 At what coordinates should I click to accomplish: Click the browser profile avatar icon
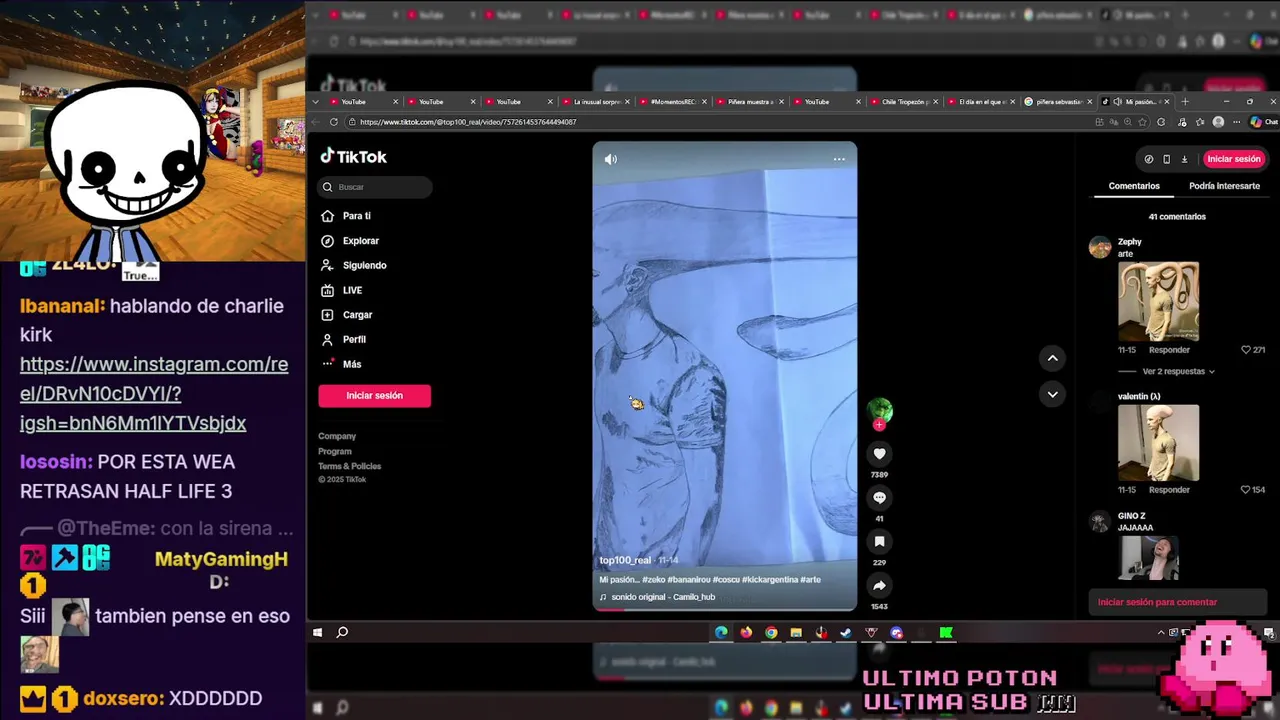1218,122
